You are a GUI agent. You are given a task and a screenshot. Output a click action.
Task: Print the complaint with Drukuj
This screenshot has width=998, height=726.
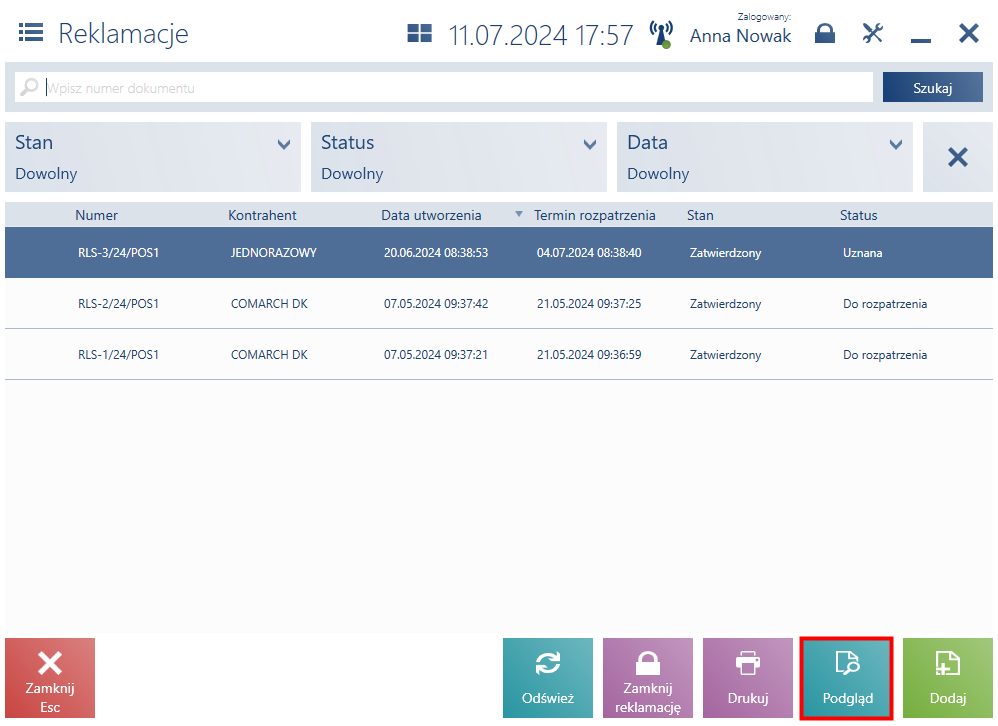747,678
